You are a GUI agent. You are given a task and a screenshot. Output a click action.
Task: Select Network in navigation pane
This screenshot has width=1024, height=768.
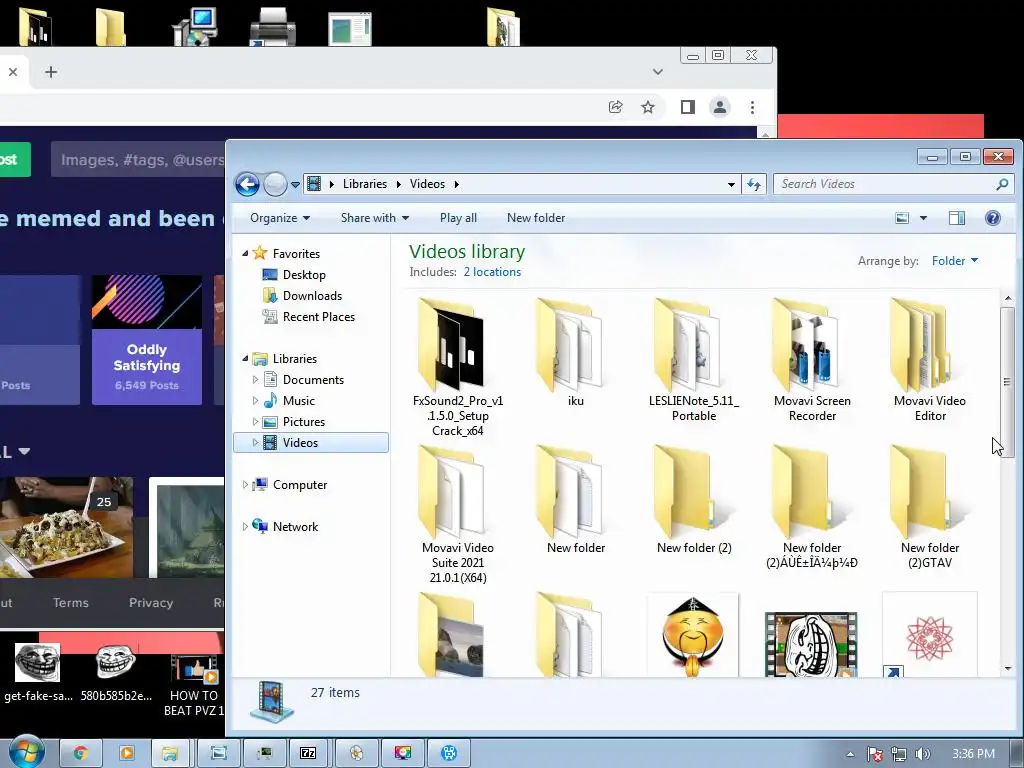(295, 526)
